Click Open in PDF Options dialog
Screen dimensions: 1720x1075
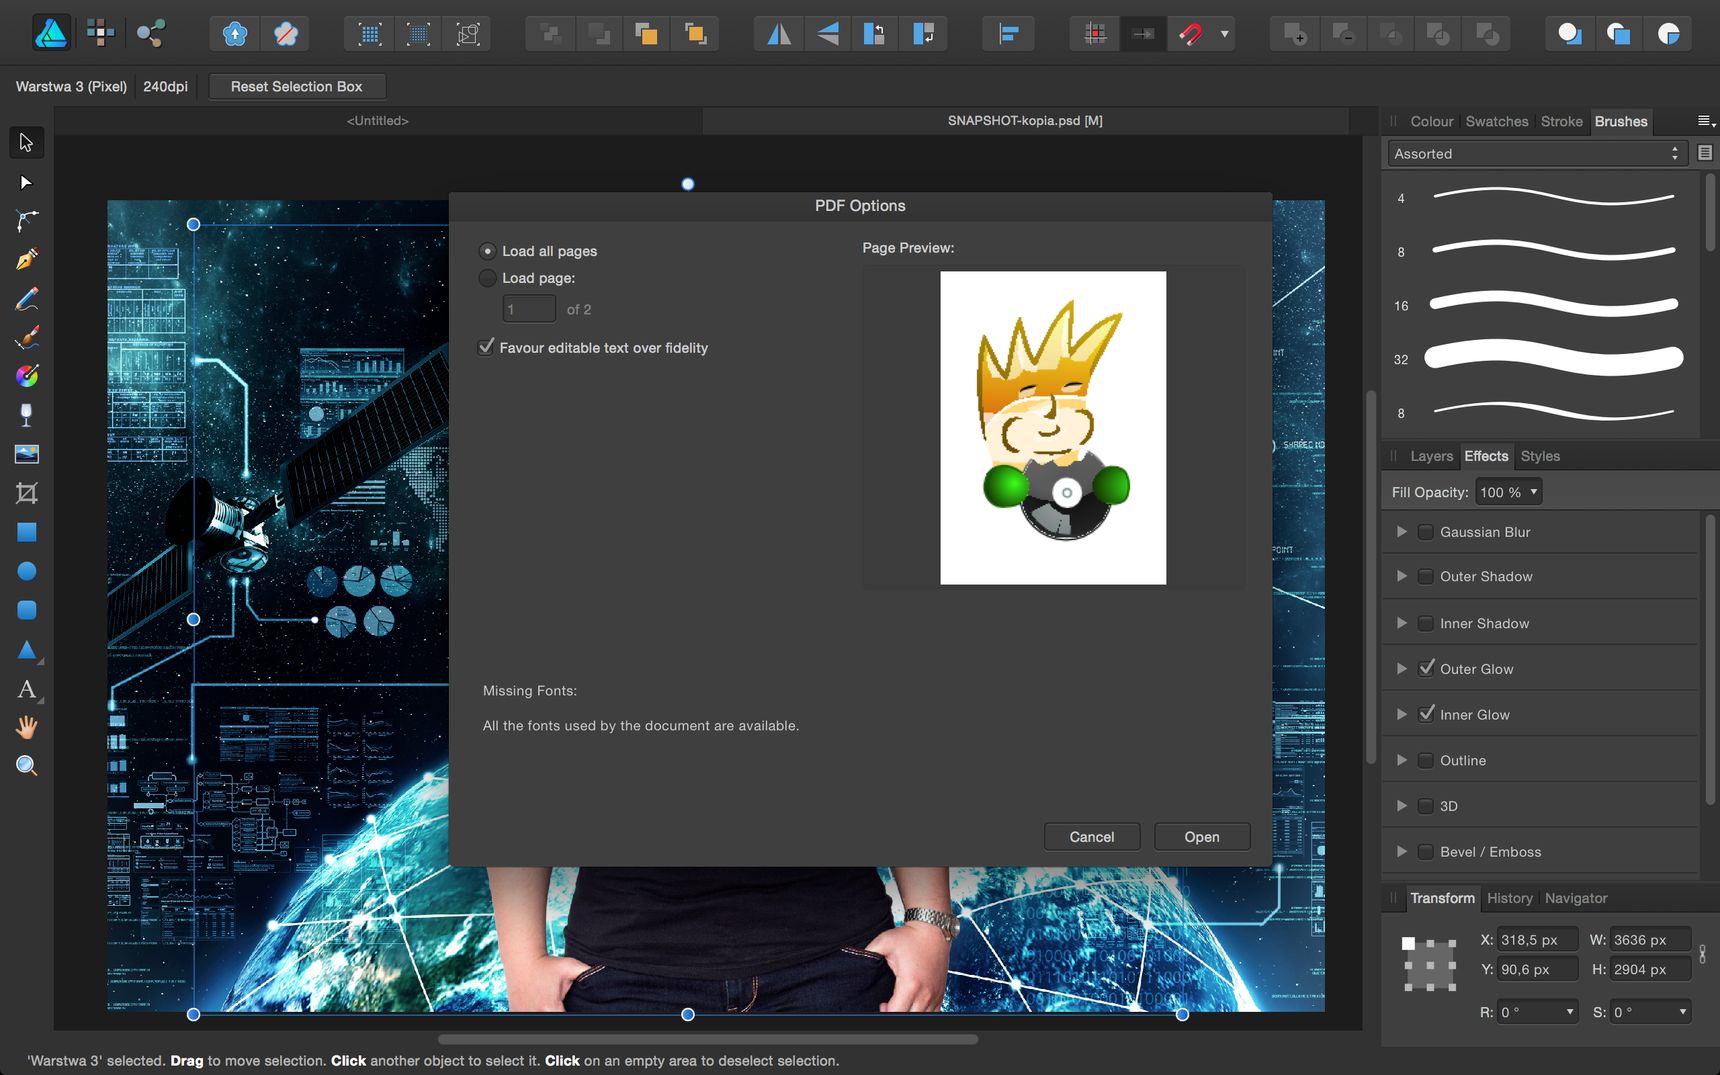[1202, 837]
